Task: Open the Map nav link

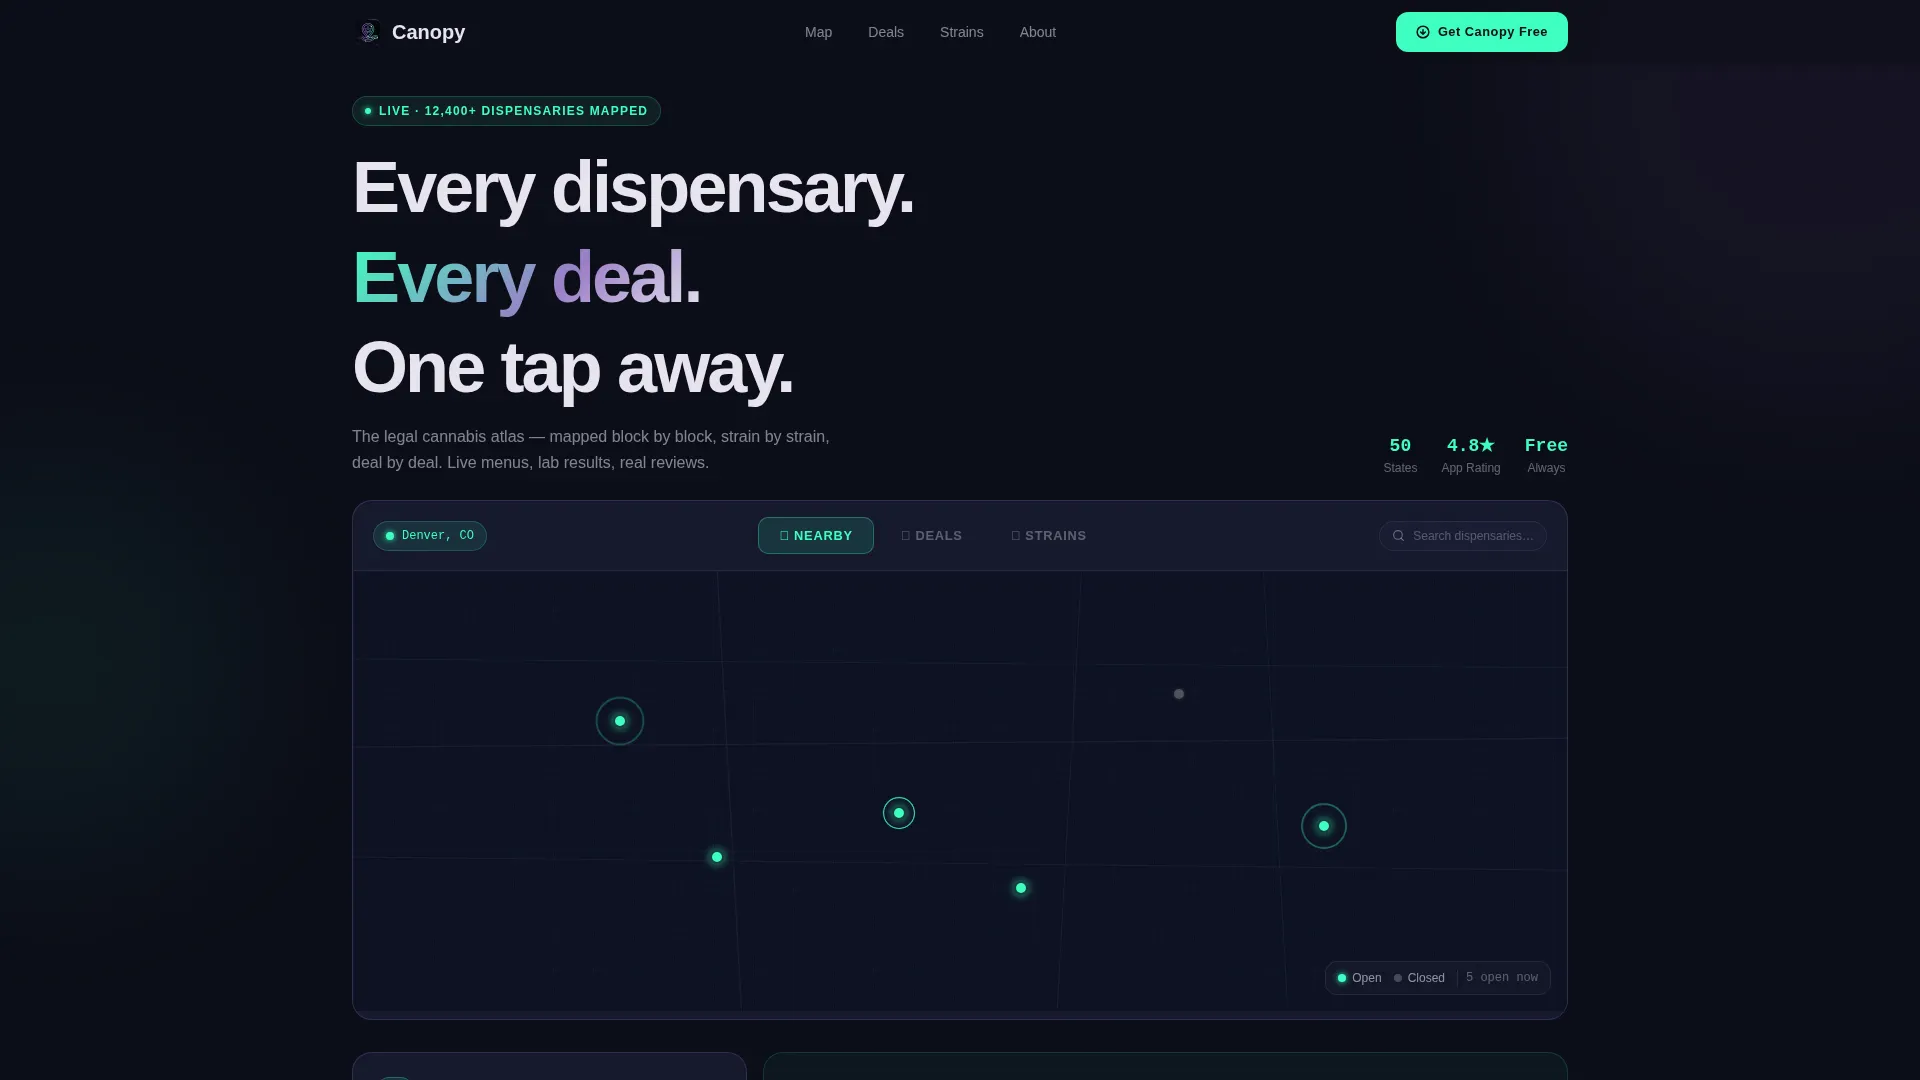Action: (x=818, y=32)
